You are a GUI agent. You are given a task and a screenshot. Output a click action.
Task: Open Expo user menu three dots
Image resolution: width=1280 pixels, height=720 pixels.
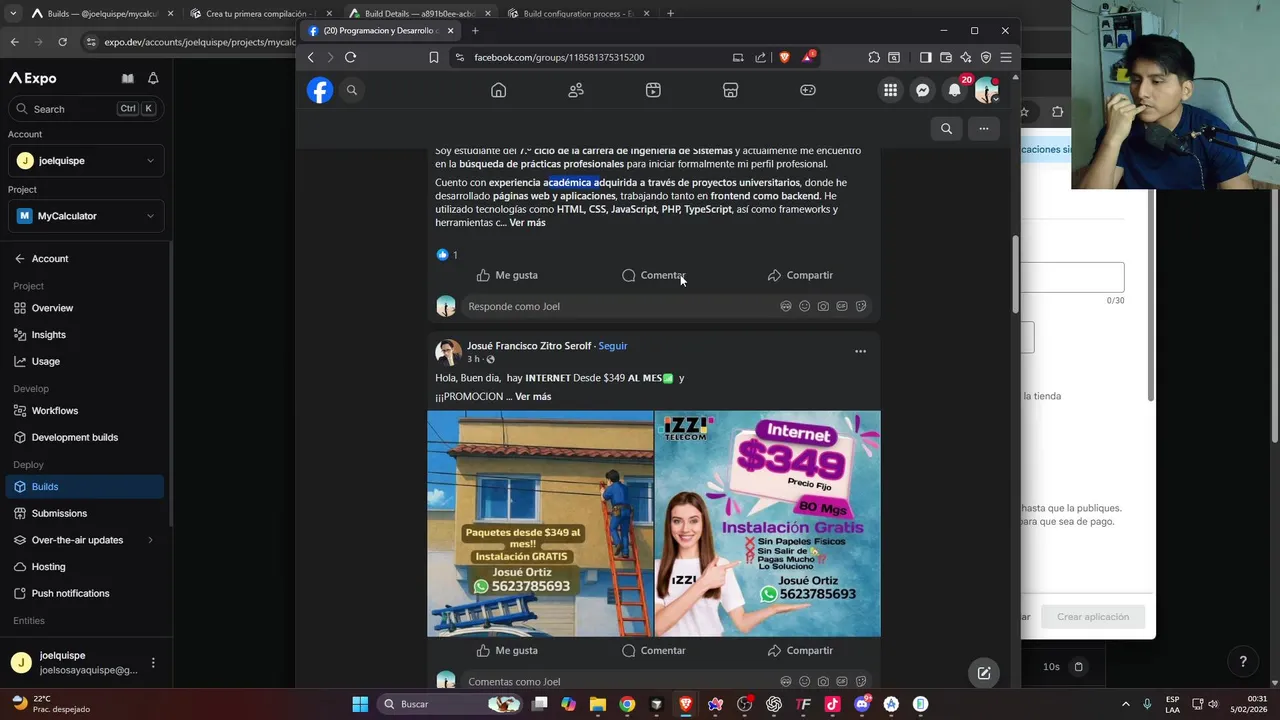click(153, 662)
